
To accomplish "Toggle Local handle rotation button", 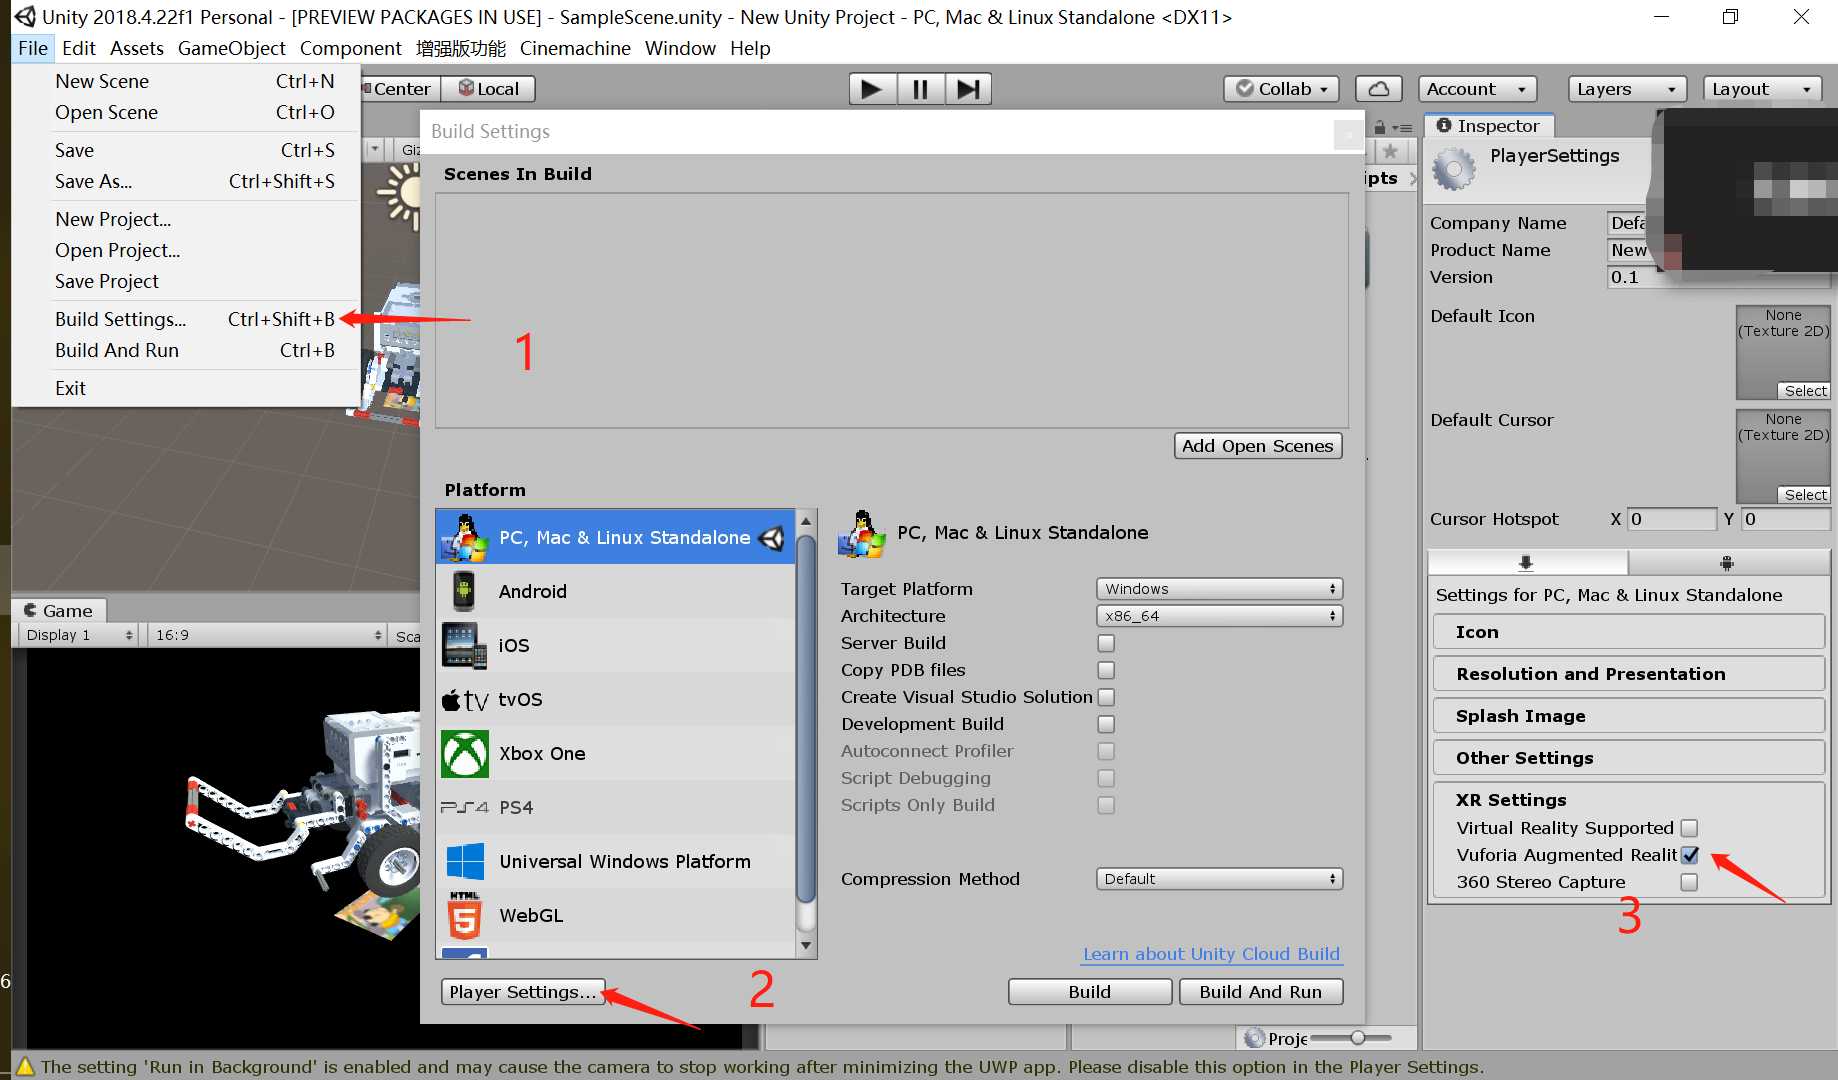I will point(489,89).
